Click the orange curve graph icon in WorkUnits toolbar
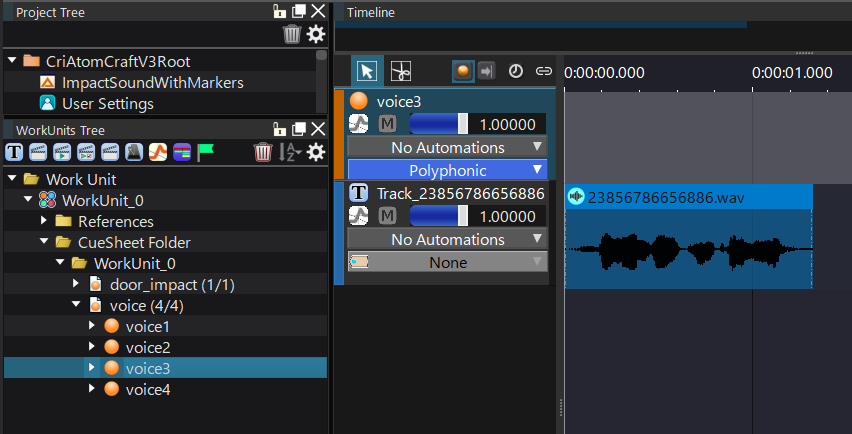Screen dimensions: 852x434 pos(158,152)
